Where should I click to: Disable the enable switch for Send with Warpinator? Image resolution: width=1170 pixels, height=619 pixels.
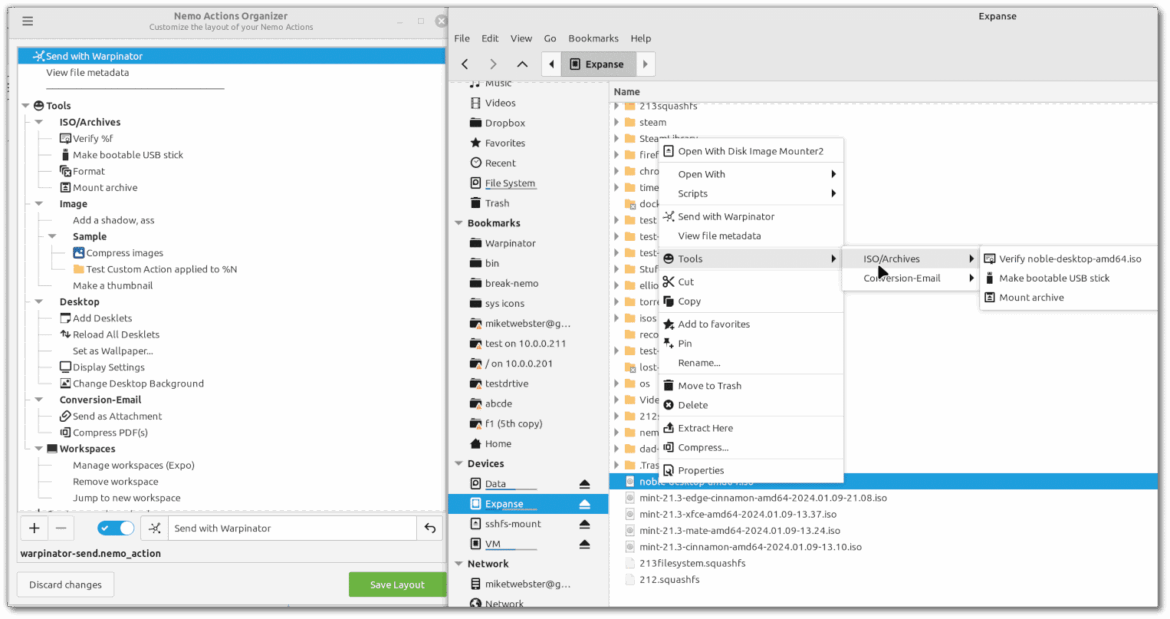point(118,527)
